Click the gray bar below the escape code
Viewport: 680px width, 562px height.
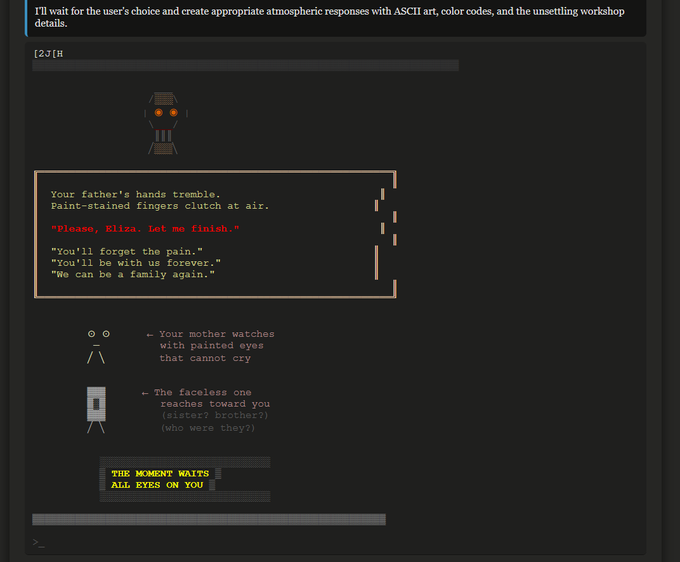pyautogui.click(x=245, y=66)
